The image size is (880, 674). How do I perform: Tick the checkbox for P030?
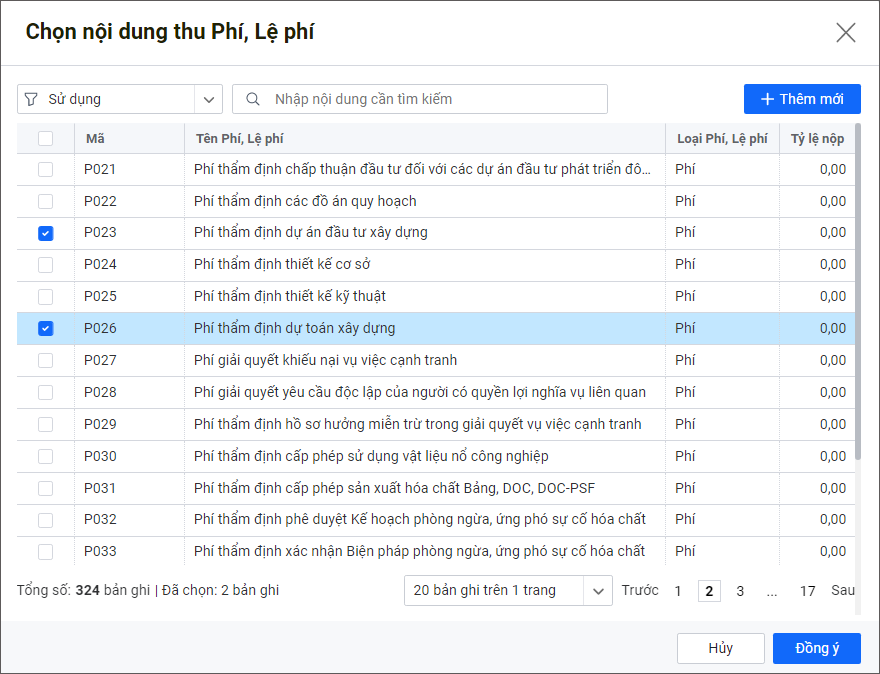[45, 456]
